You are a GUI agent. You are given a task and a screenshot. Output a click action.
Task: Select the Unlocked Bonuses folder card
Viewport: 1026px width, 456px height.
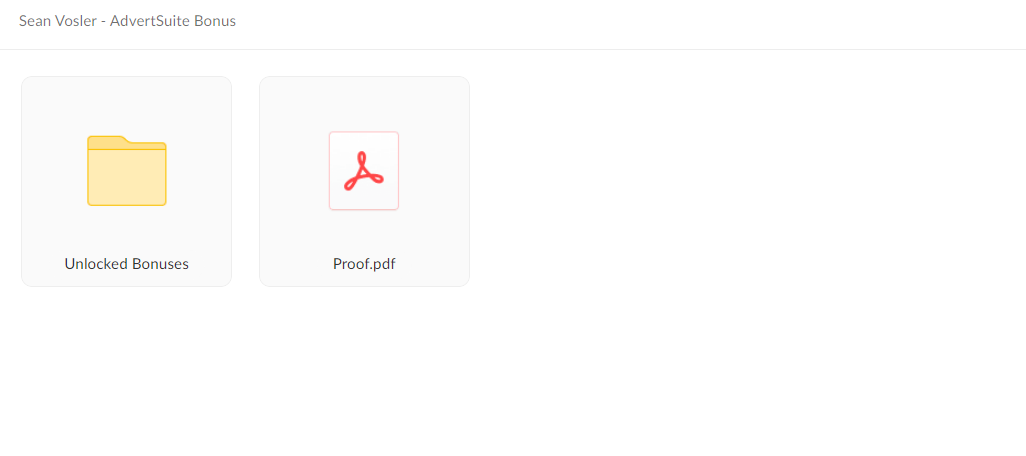(126, 181)
